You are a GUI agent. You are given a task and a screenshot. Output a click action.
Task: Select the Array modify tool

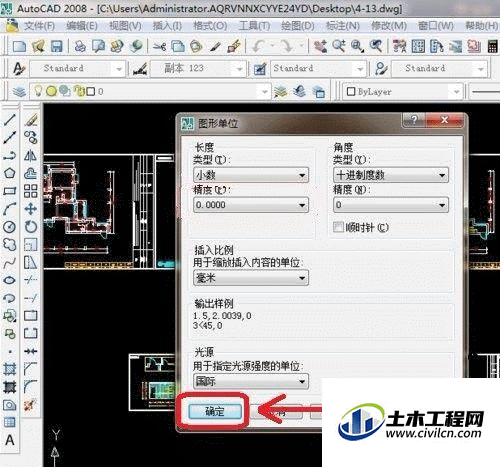(x=31, y=191)
